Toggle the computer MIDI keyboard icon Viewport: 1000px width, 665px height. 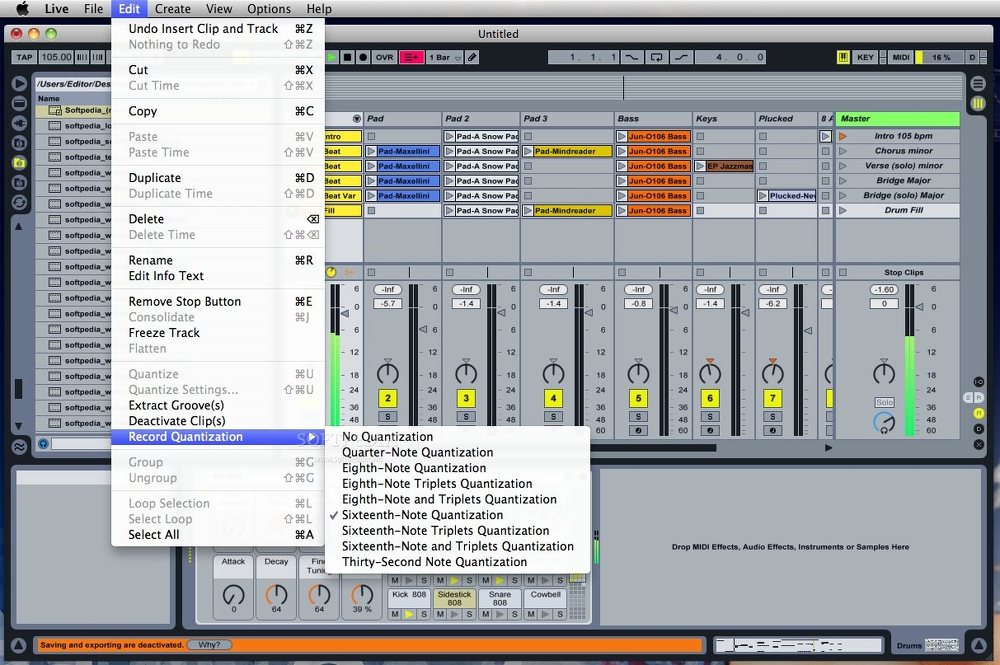pyautogui.click(x=843, y=58)
